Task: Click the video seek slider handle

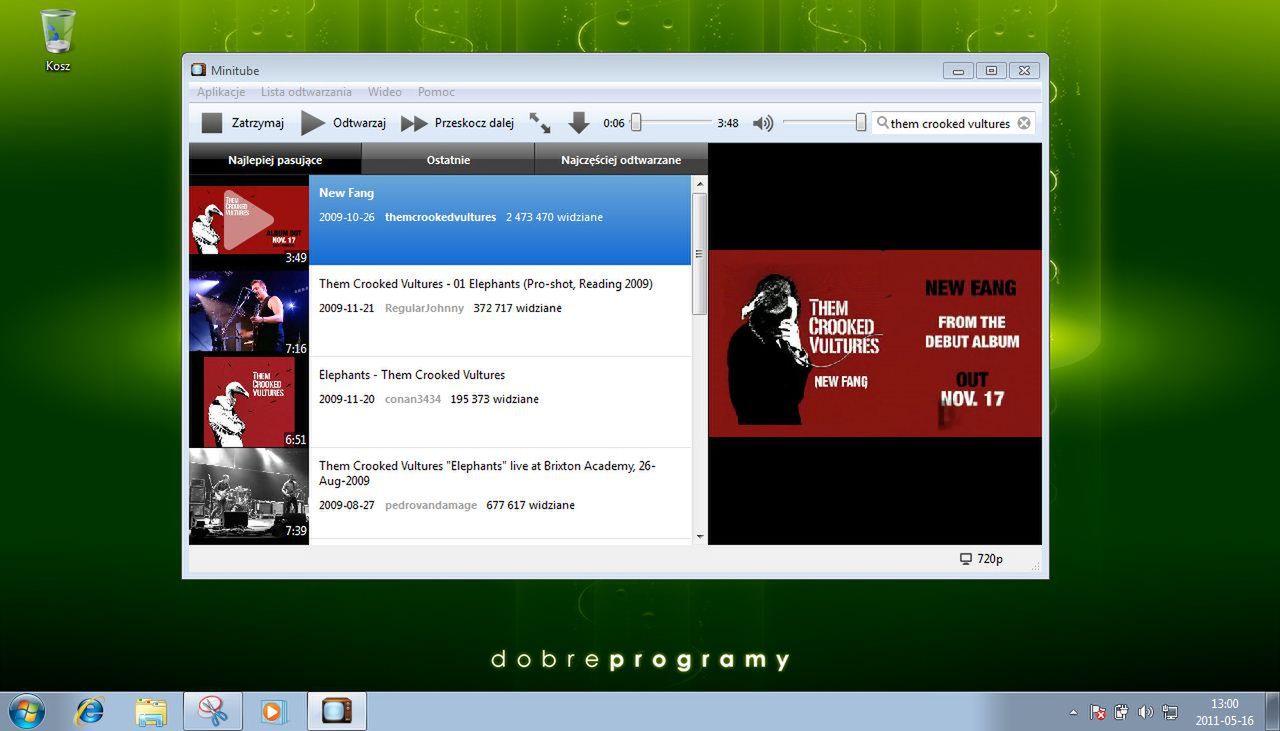Action: 635,123
